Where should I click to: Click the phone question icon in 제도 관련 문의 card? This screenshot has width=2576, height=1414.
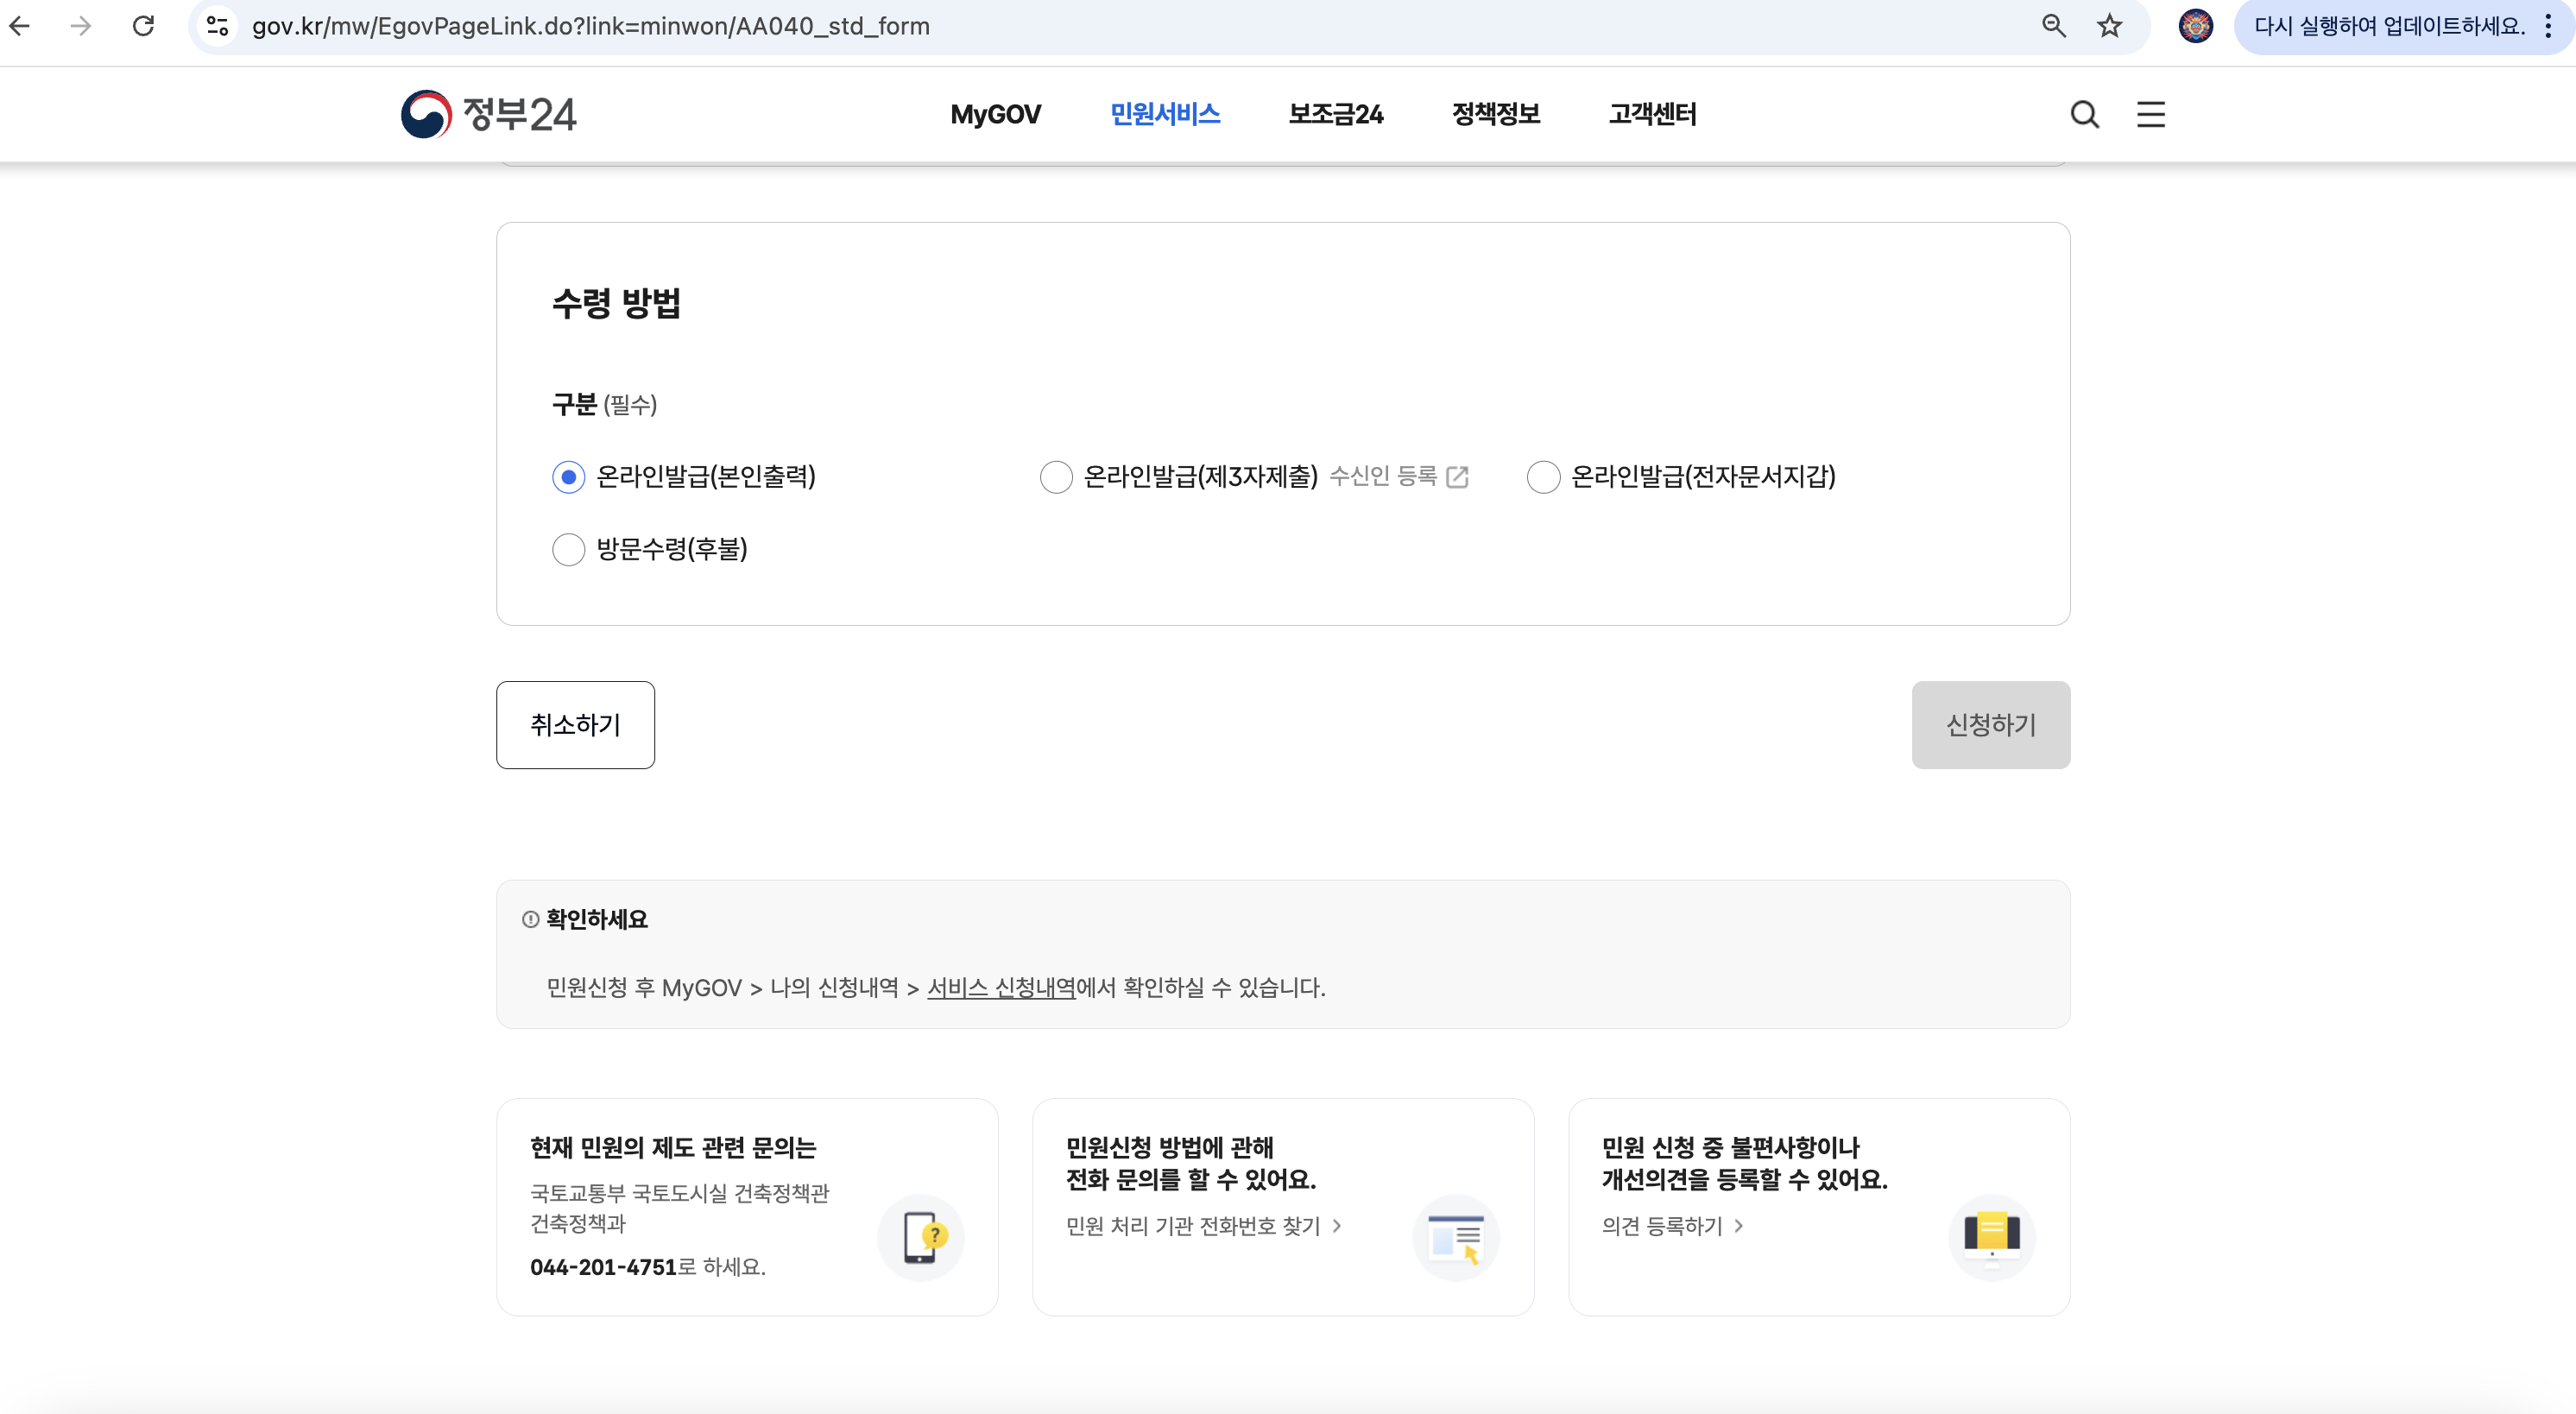click(x=920, y=1237)
